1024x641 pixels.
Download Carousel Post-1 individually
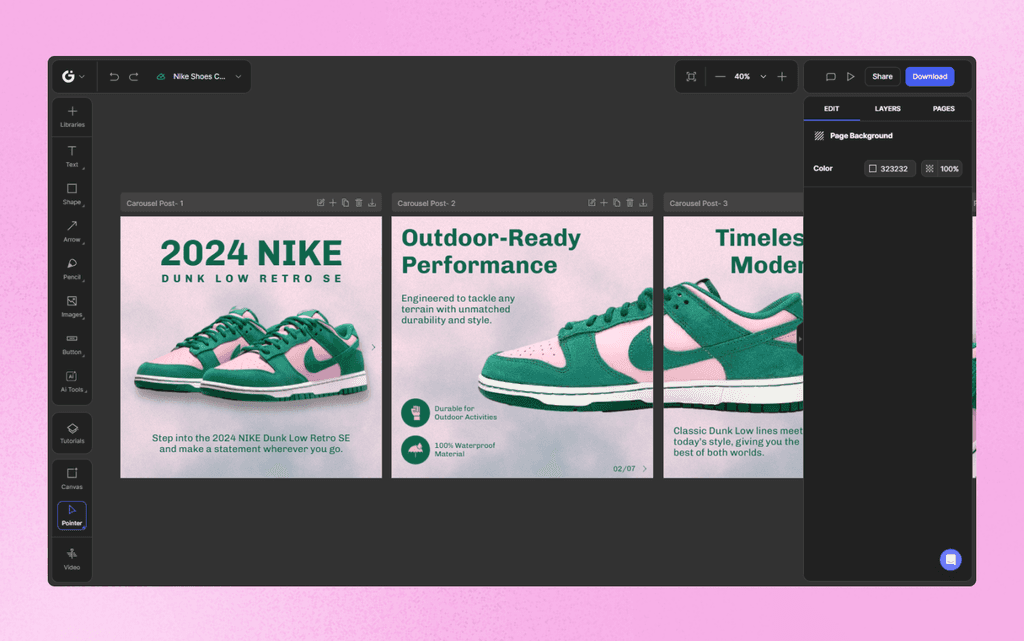point(372,202)
